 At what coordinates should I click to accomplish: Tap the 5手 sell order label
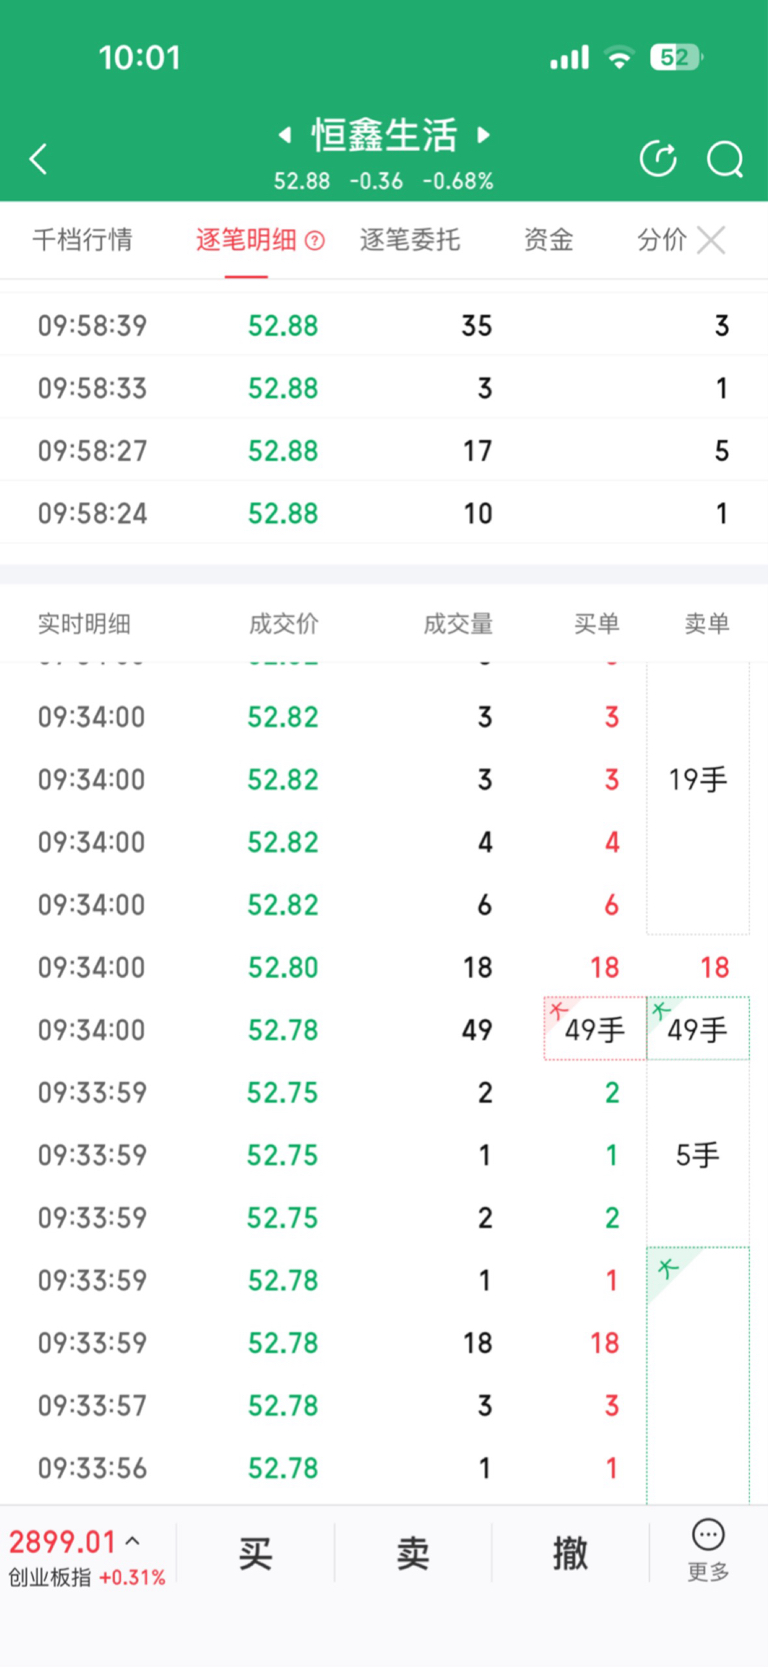pyautogui.click(x=698, y=1155)
